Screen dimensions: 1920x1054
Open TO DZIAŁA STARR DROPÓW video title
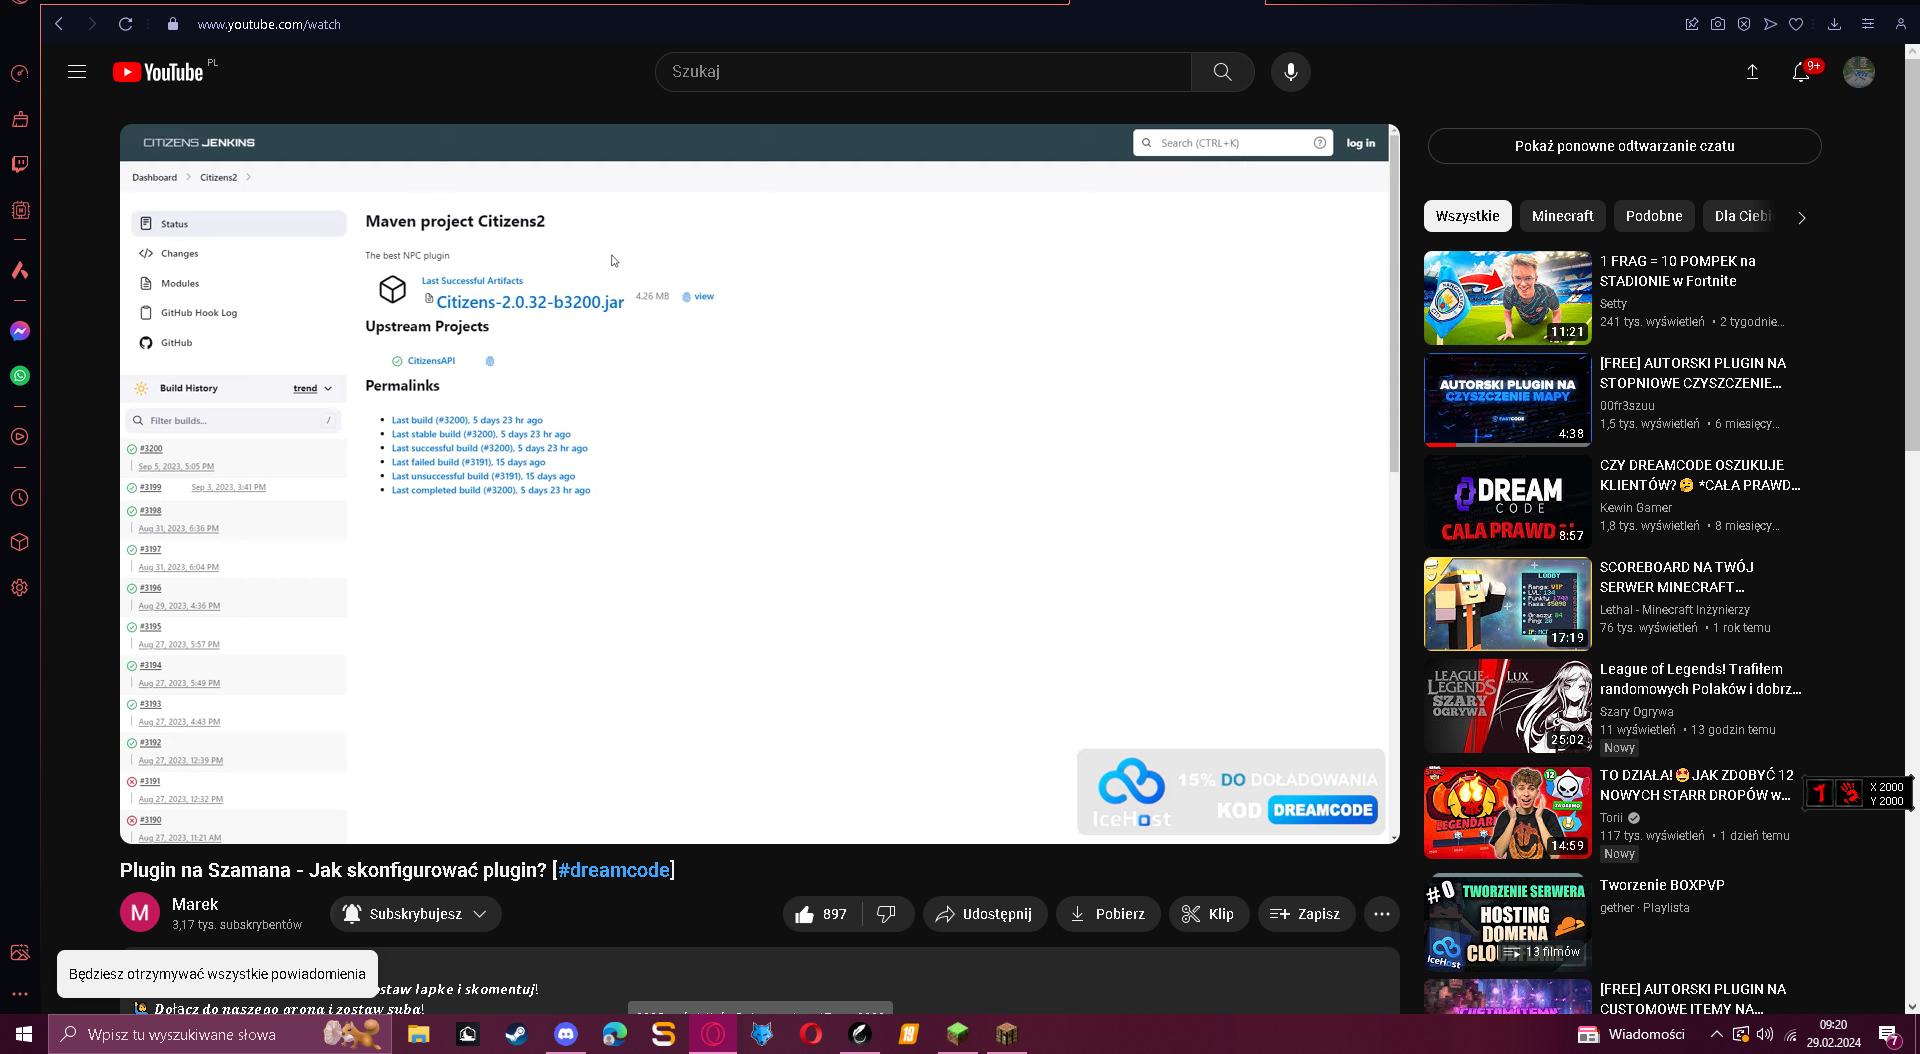[x=1697, y=785]
